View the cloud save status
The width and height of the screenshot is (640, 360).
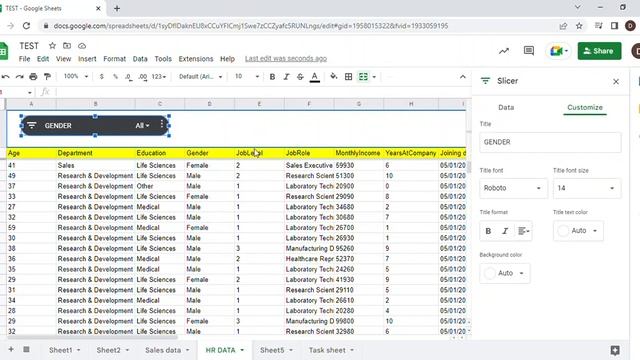(x=82, y=46)
